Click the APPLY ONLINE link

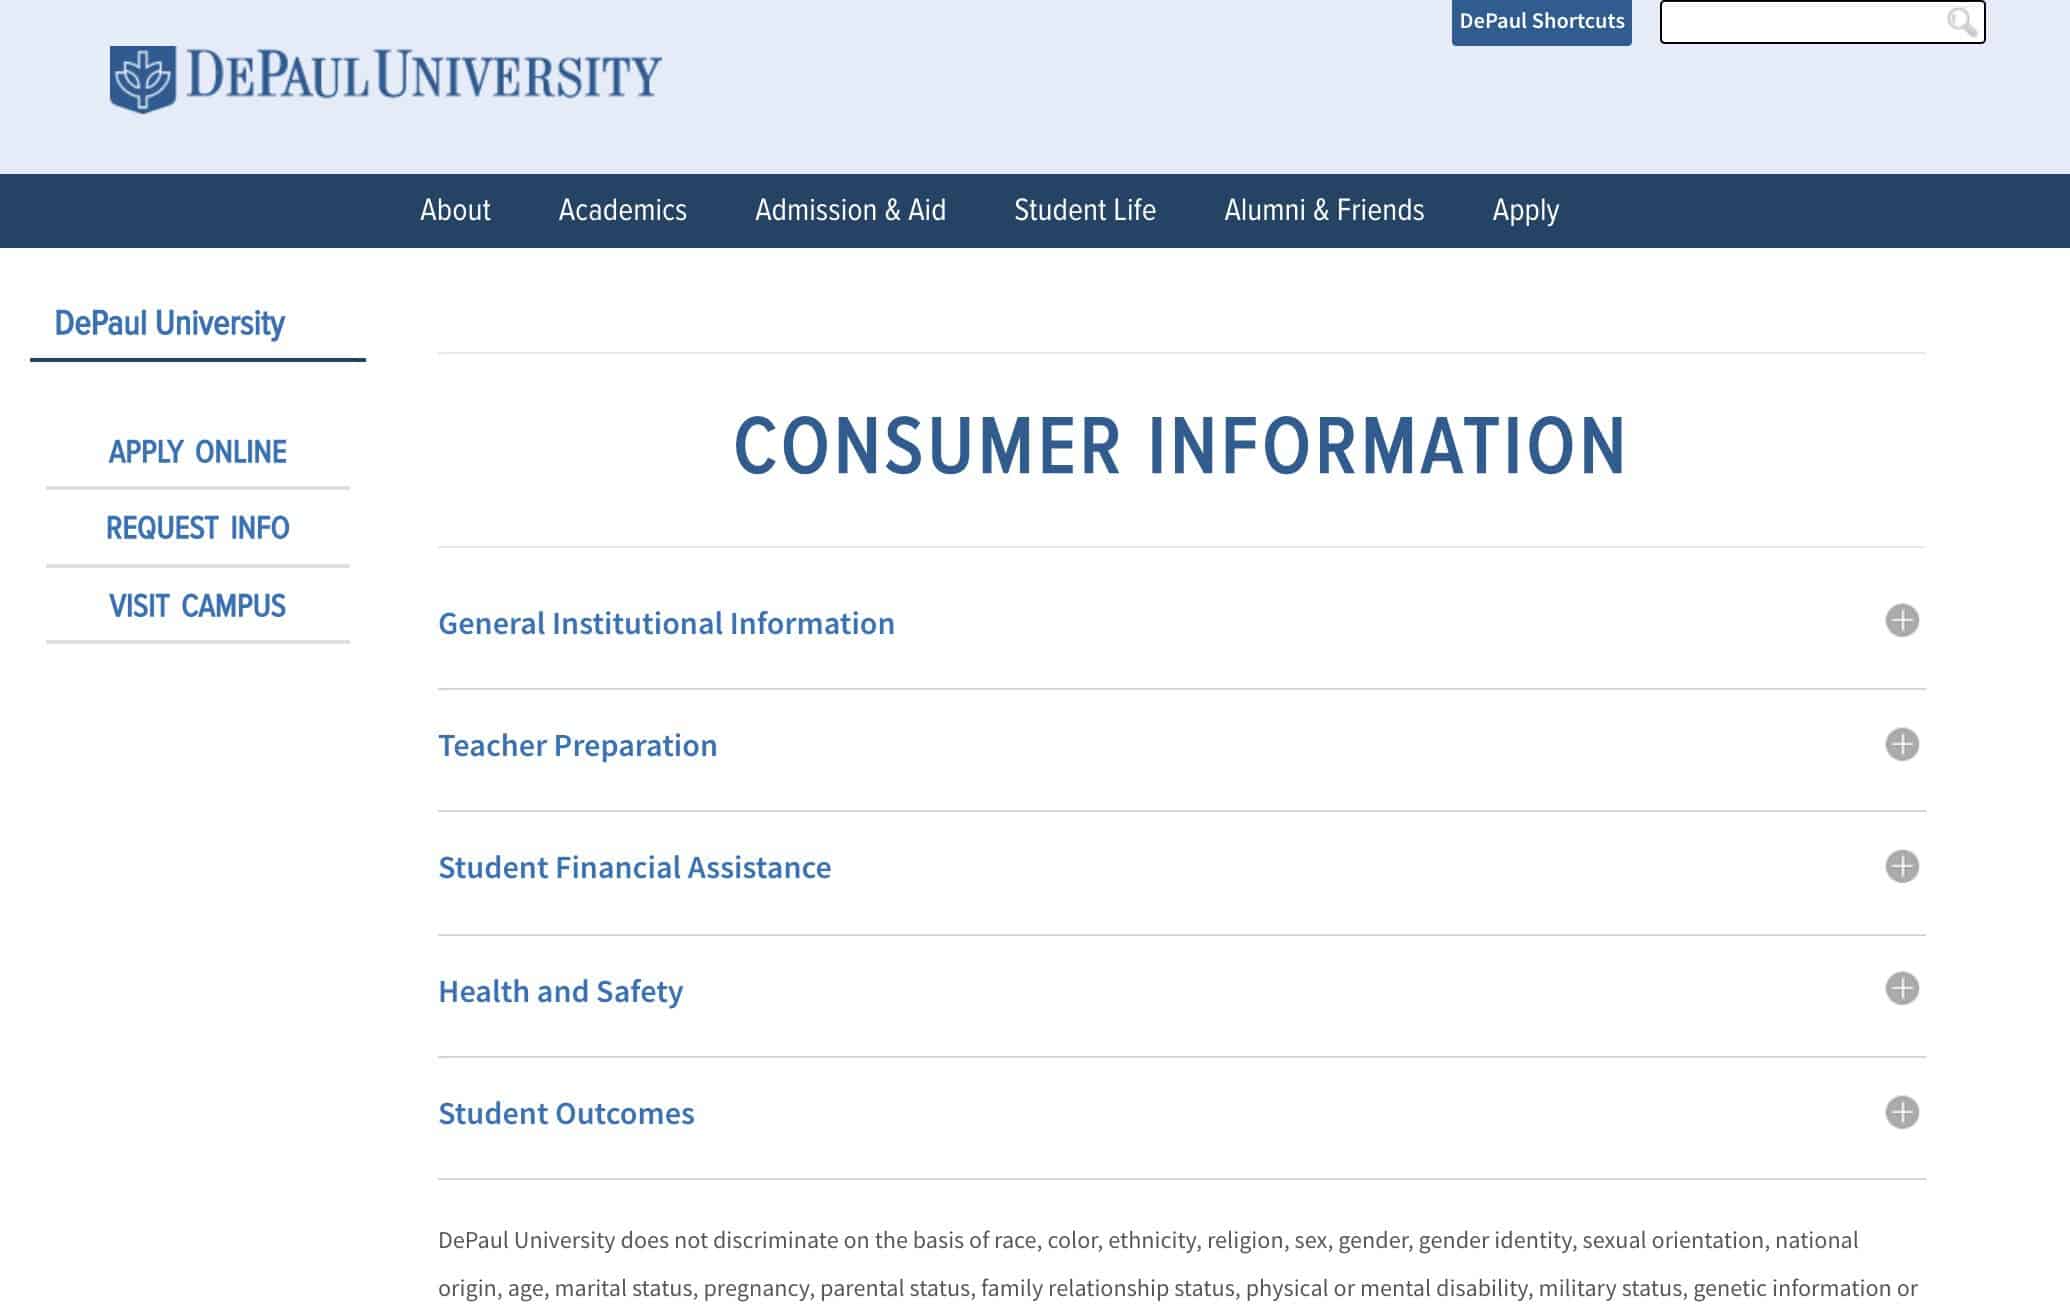[196, 450]
